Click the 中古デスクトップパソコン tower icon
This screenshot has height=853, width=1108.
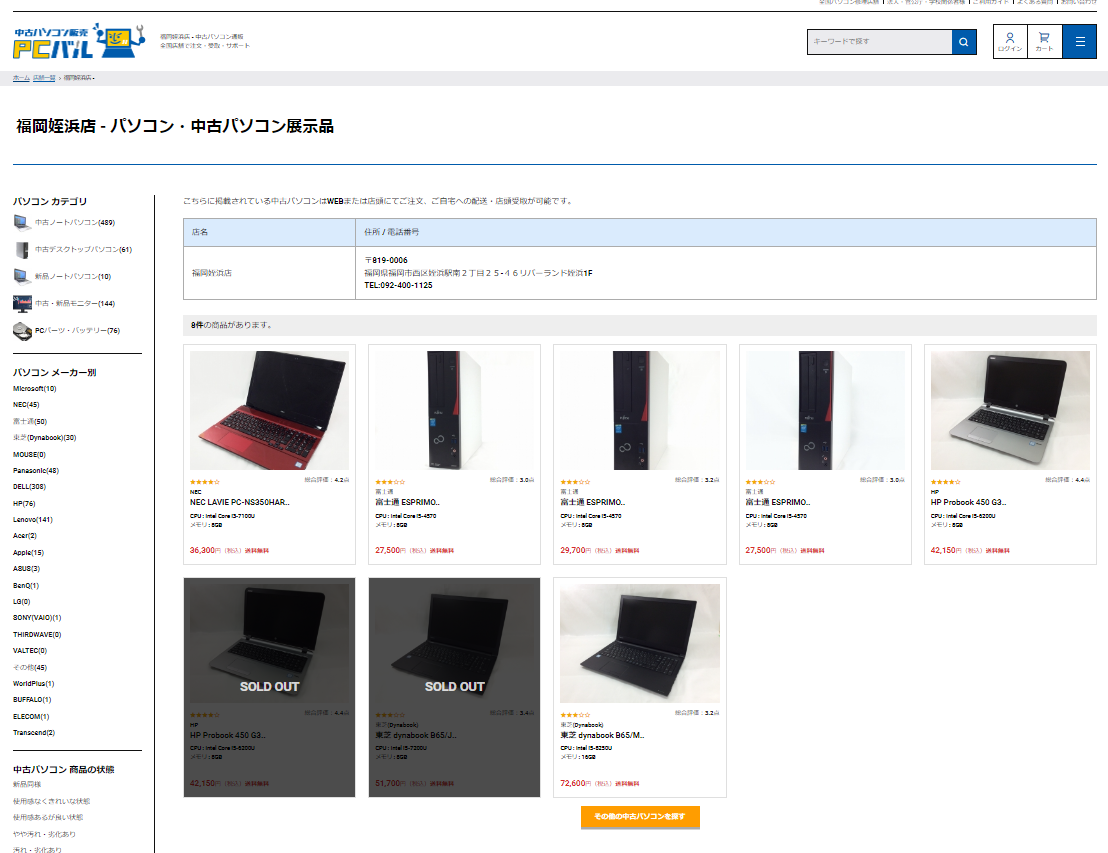click(22, 249)
